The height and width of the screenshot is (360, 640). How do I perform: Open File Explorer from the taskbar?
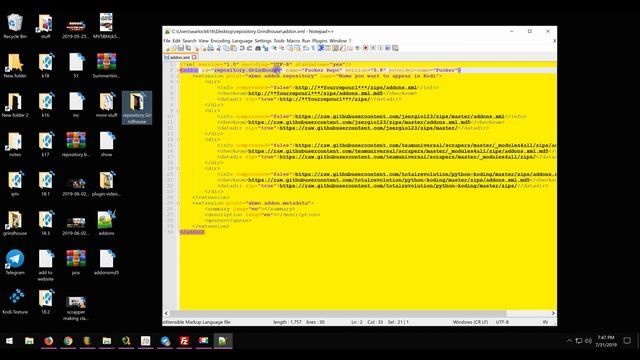(29, 340)
